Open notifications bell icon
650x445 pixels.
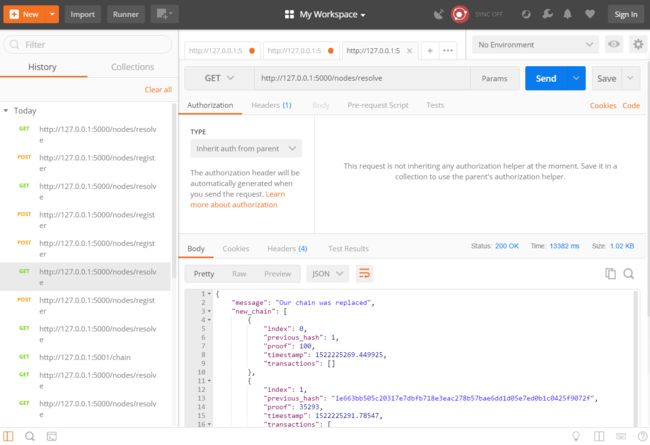point(568,15)
